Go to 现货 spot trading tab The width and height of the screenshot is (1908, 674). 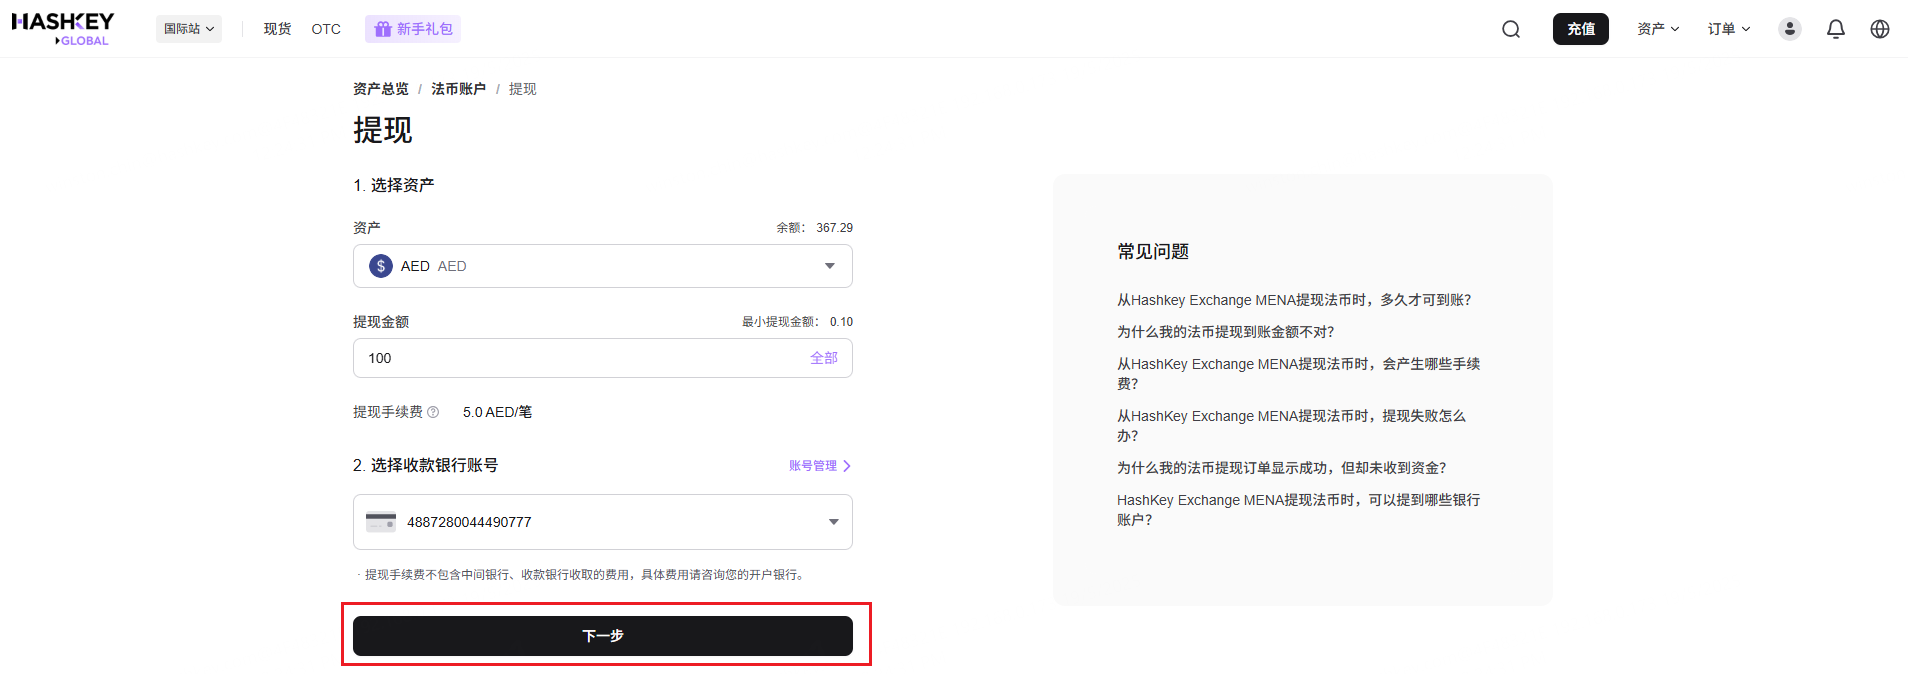coord(277,29)
